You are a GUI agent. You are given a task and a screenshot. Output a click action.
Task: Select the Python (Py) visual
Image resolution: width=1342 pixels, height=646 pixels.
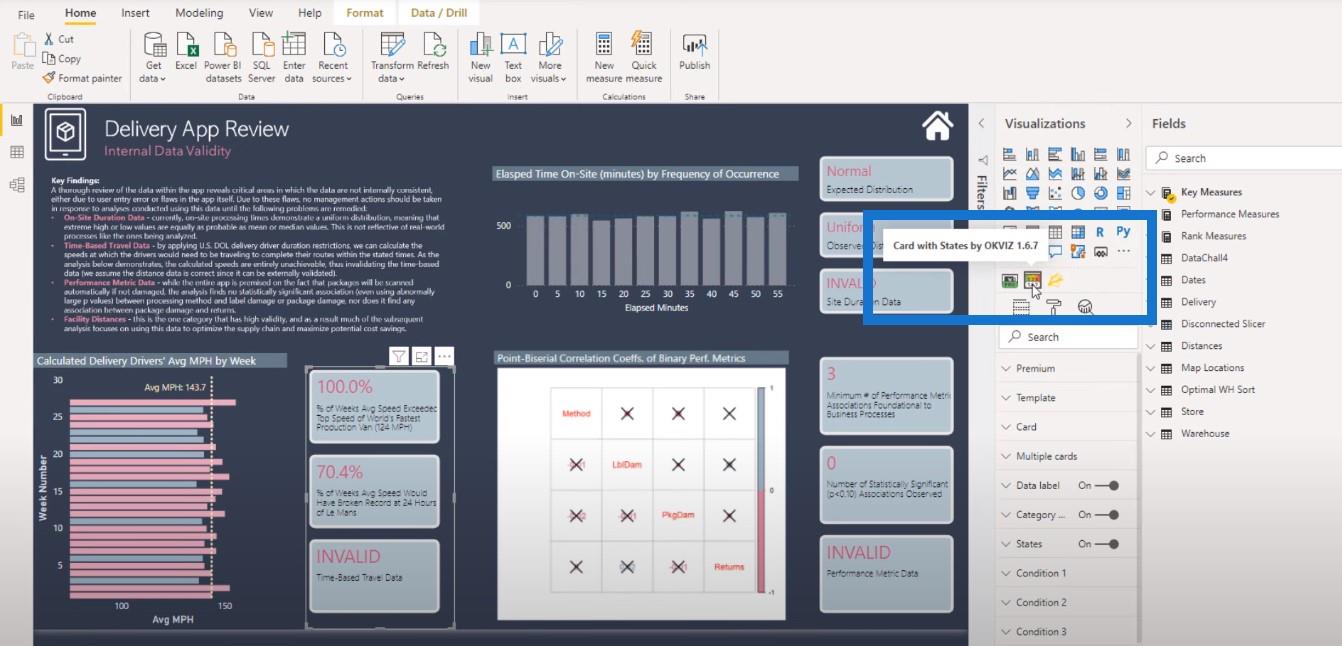click(1123, 232)
